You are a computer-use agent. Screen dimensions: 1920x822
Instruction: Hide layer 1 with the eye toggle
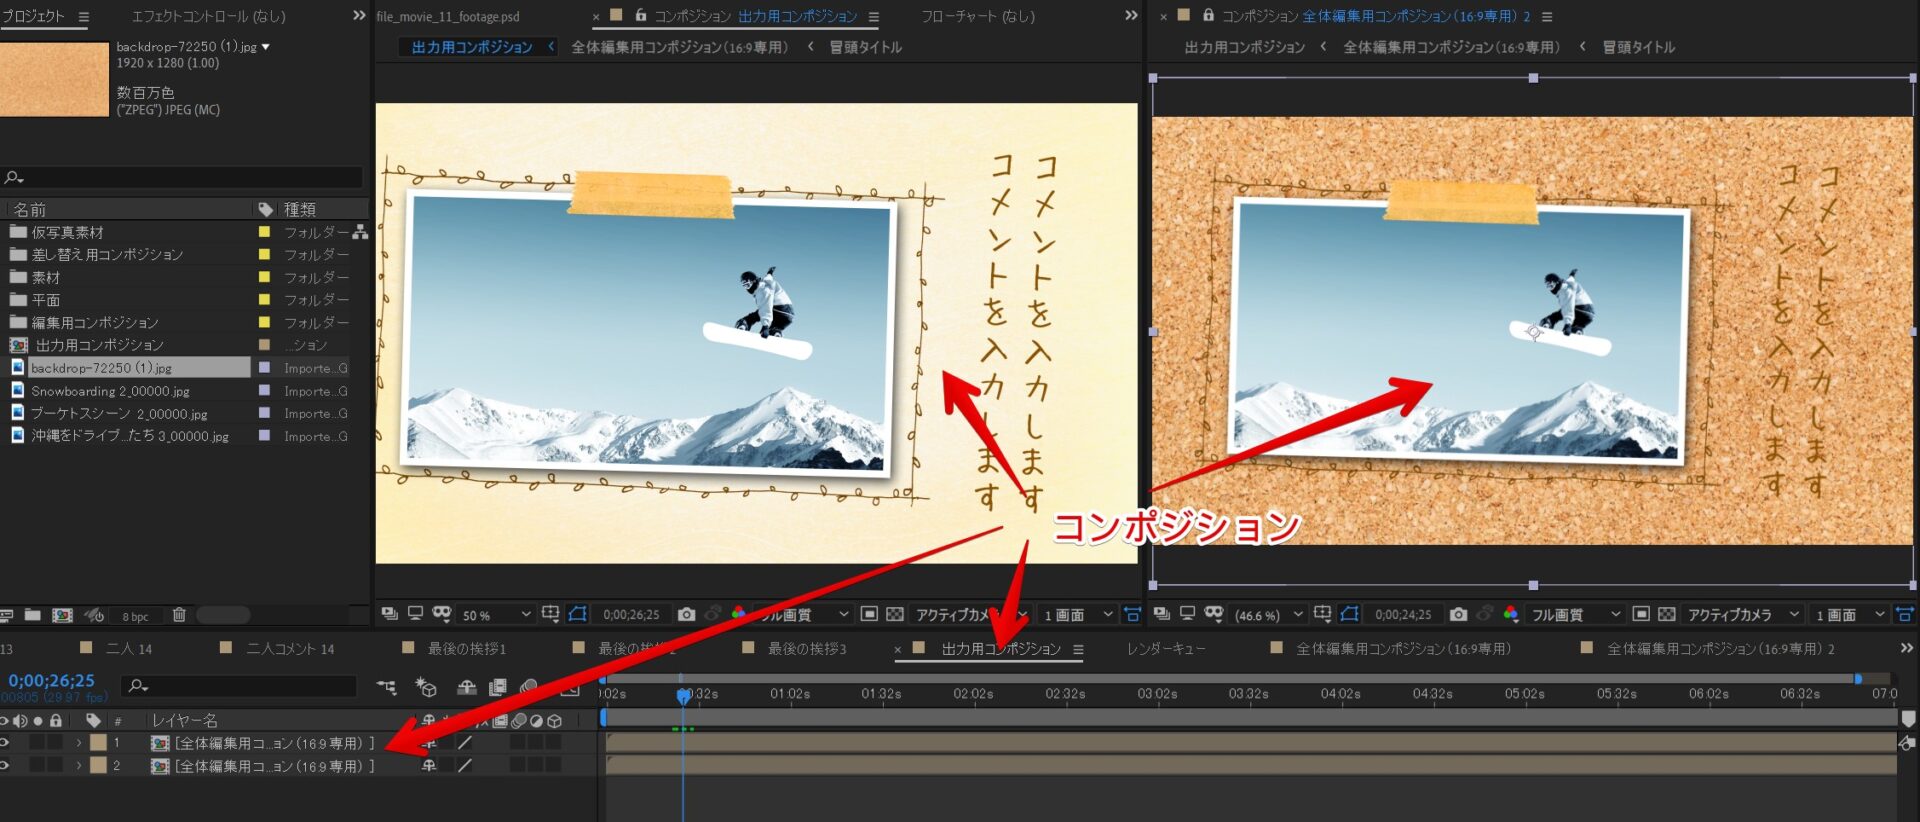point(5,743)
